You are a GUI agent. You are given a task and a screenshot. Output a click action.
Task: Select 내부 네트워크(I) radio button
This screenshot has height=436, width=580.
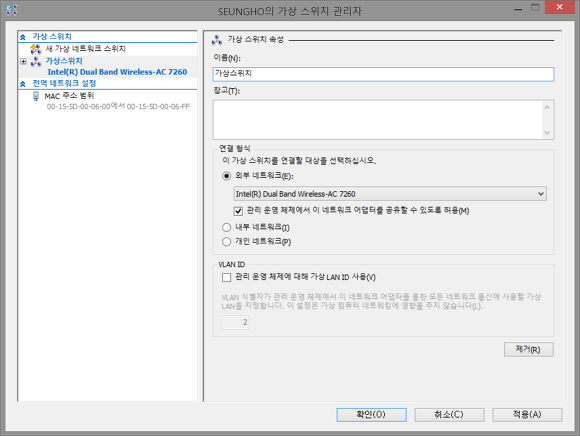click(226, 227)
